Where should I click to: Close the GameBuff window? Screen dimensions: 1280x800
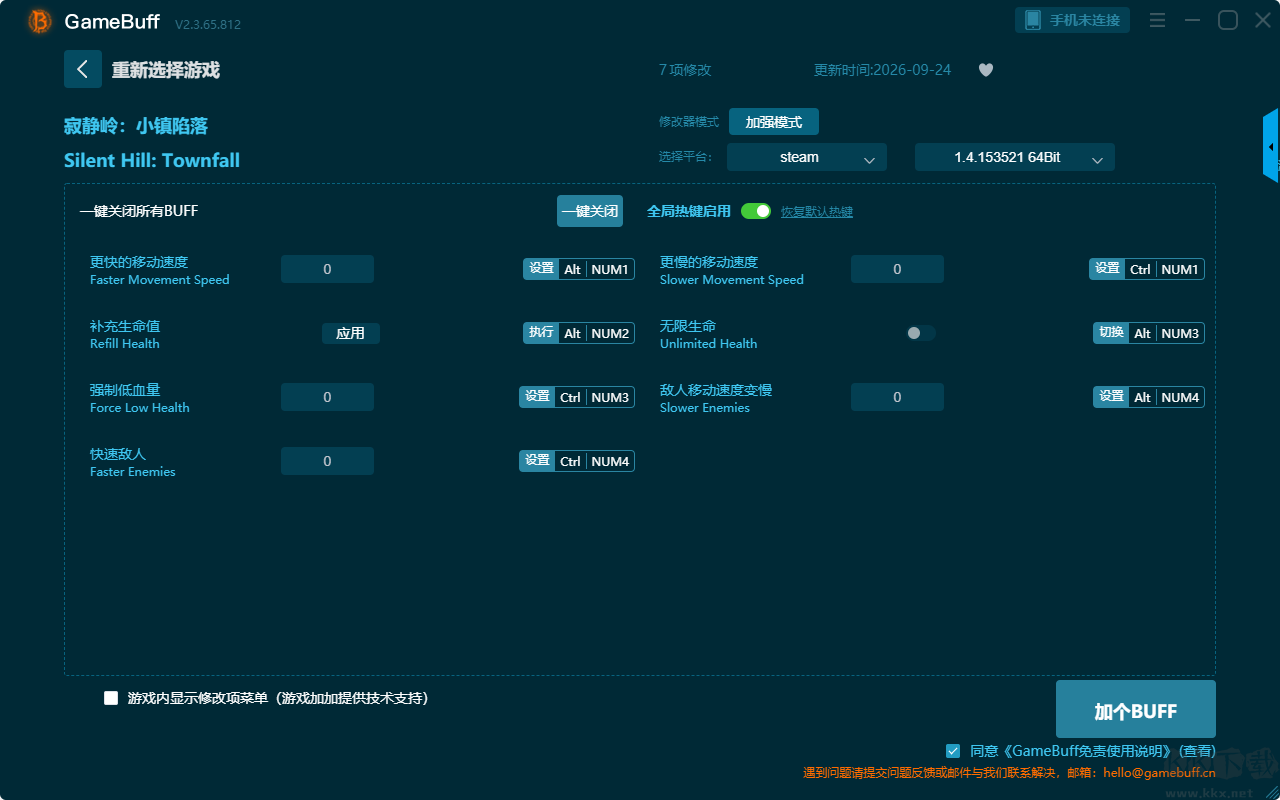point(1263,20)
